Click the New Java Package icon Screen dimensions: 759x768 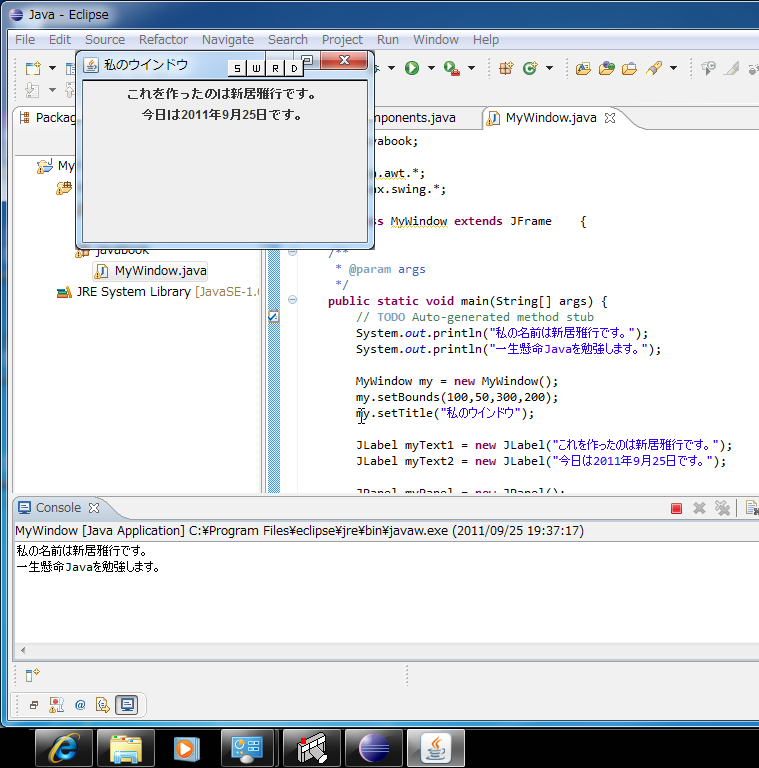point(506,68)
